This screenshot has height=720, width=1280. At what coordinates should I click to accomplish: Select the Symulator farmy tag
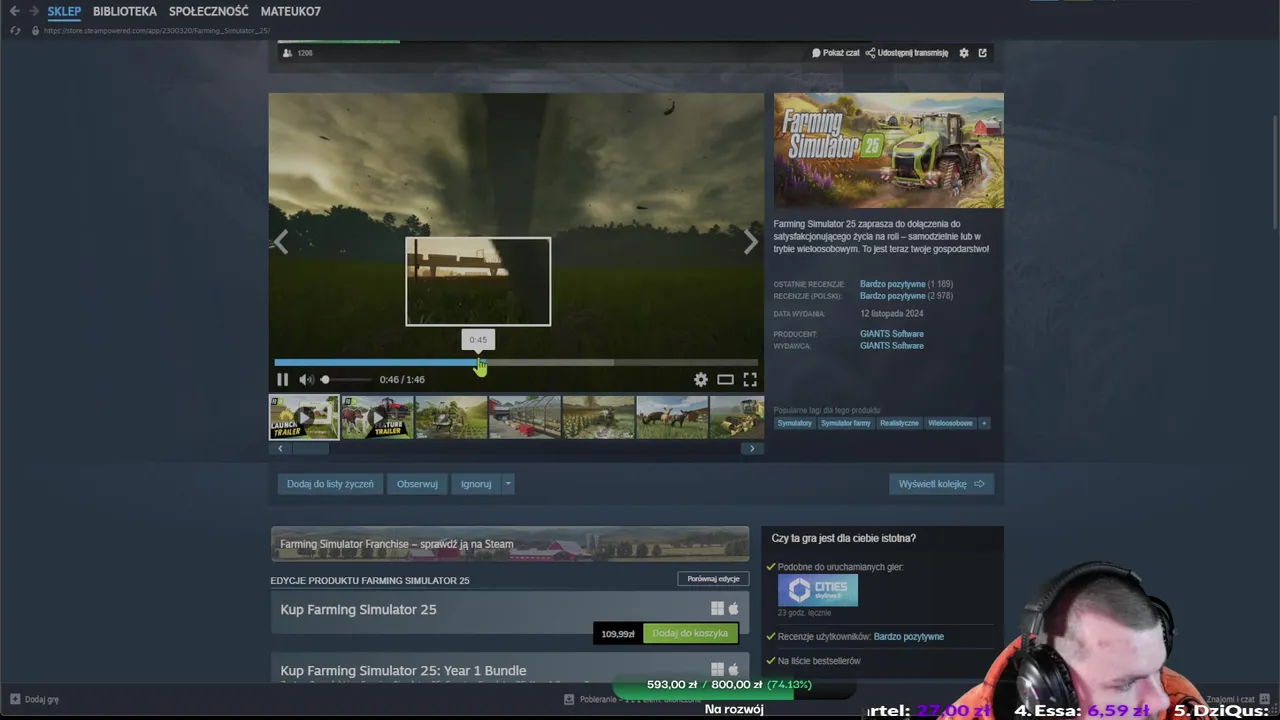coord(846,423)
